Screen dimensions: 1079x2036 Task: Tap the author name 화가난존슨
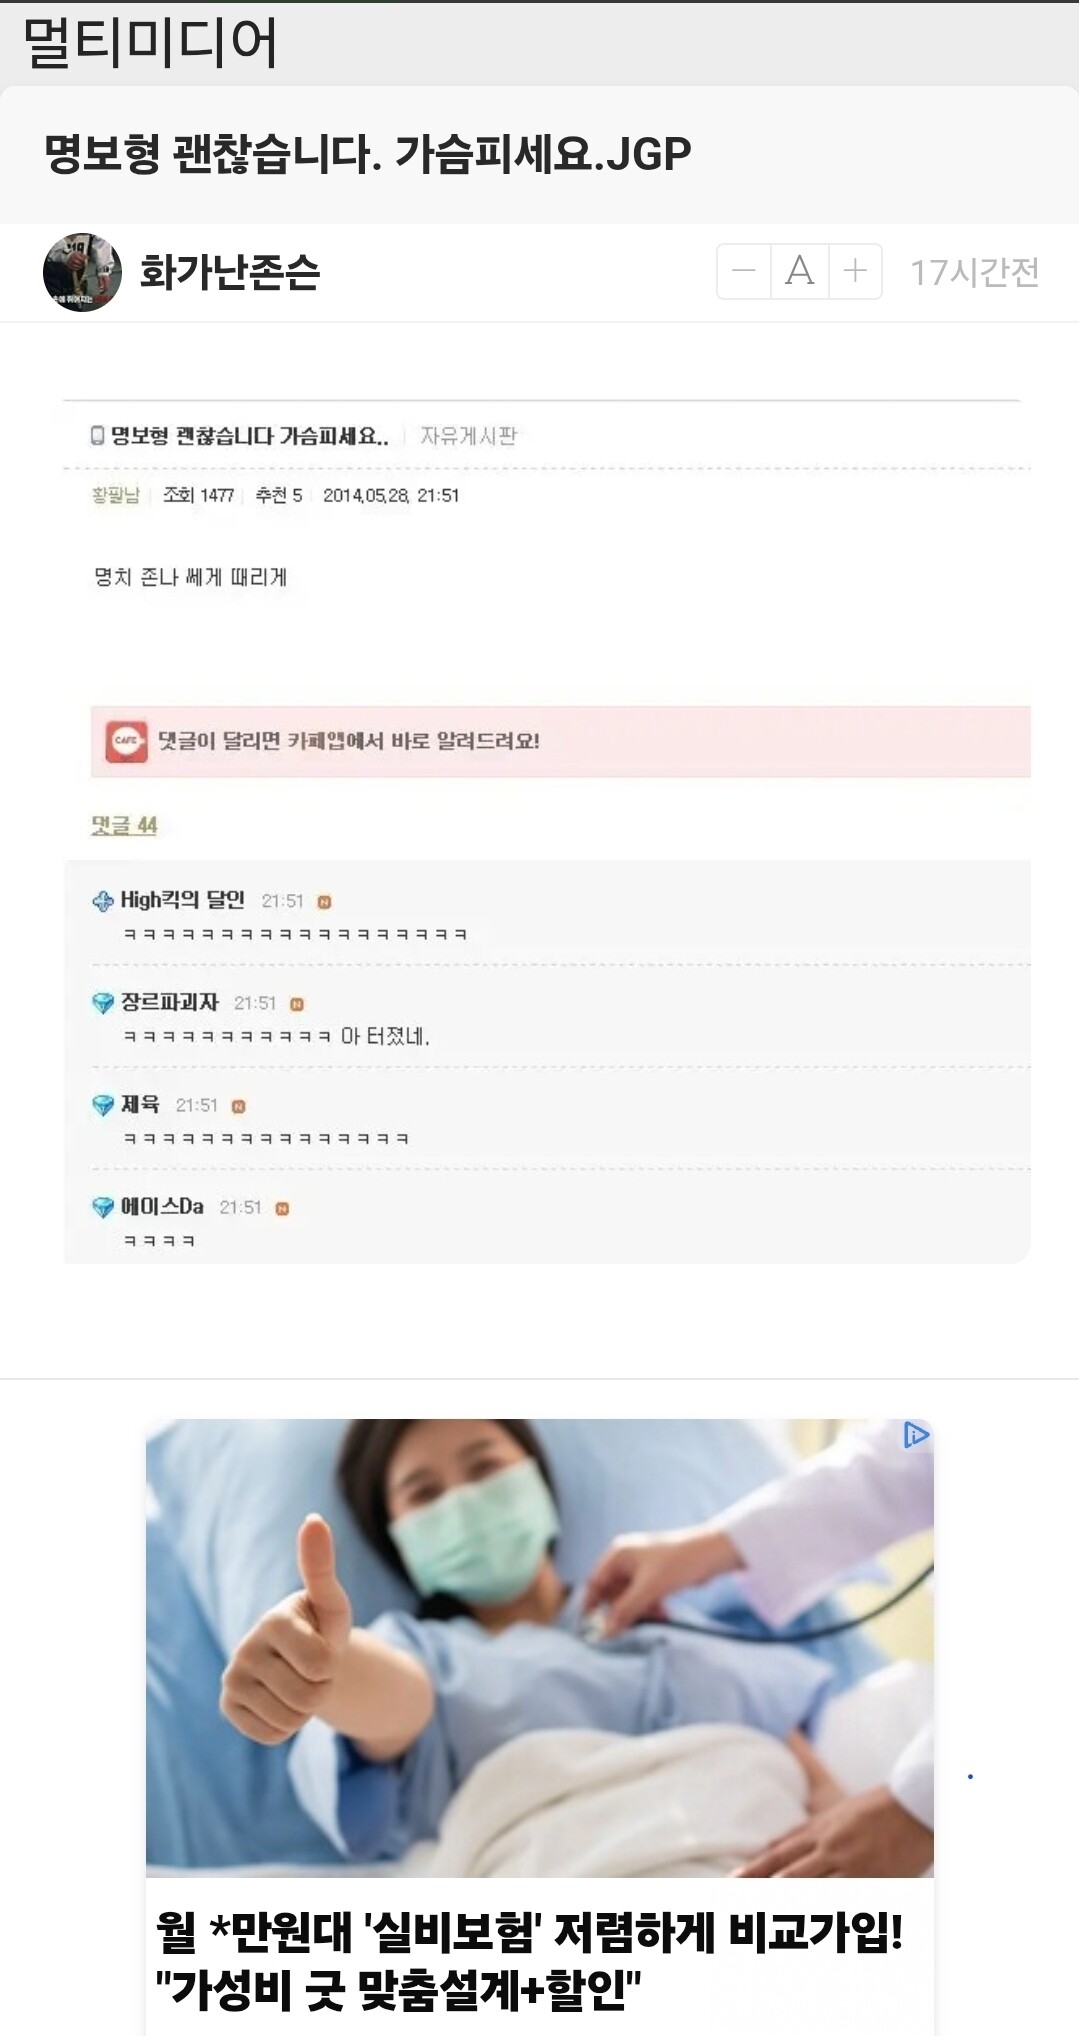[229, 272]
